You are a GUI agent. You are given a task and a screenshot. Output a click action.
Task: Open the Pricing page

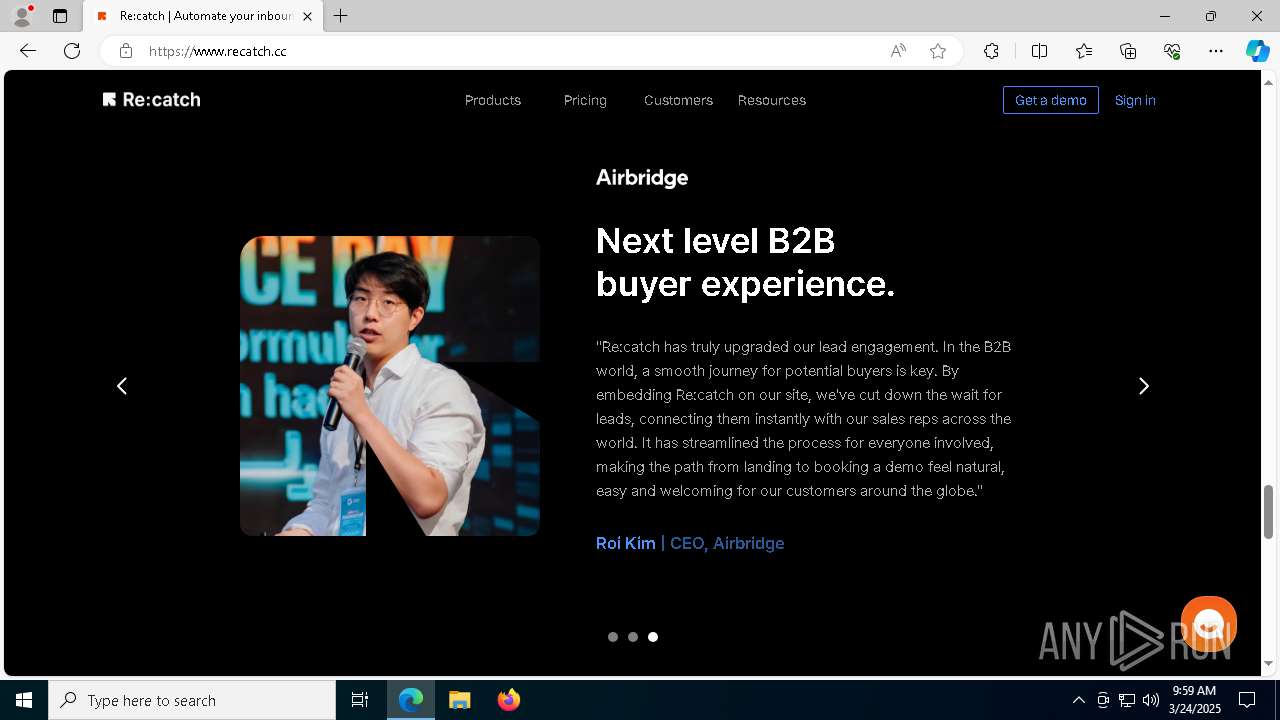click(585, 100)
